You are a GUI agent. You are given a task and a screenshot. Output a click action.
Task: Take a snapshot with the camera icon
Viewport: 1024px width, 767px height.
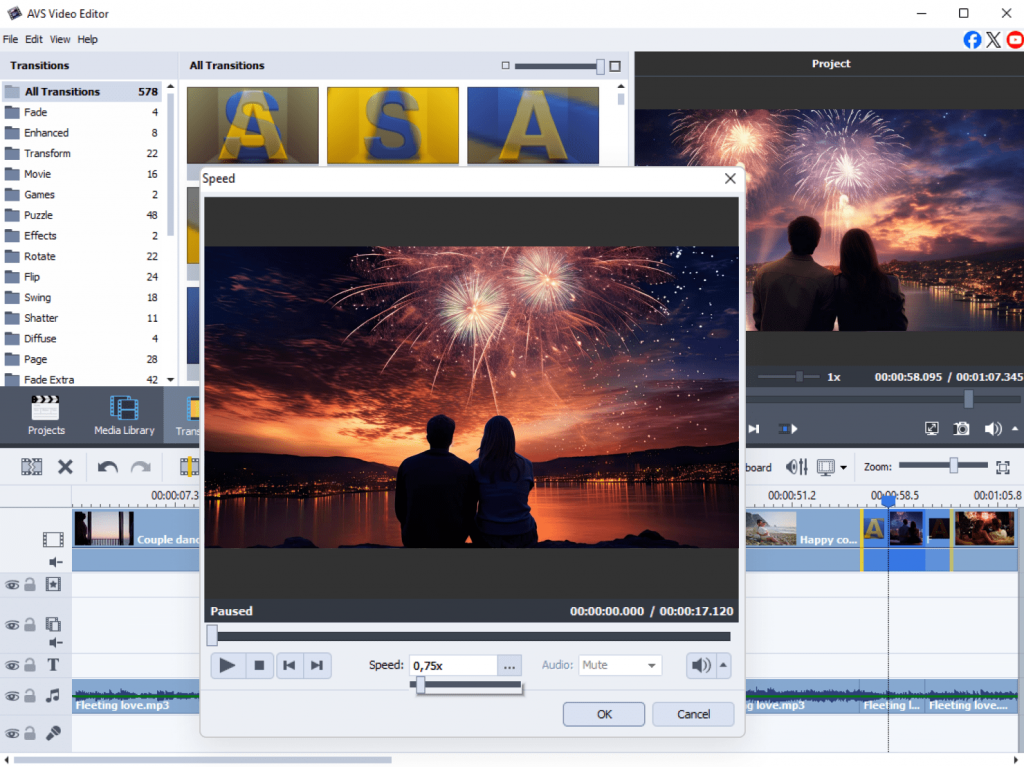click(961, 428)
